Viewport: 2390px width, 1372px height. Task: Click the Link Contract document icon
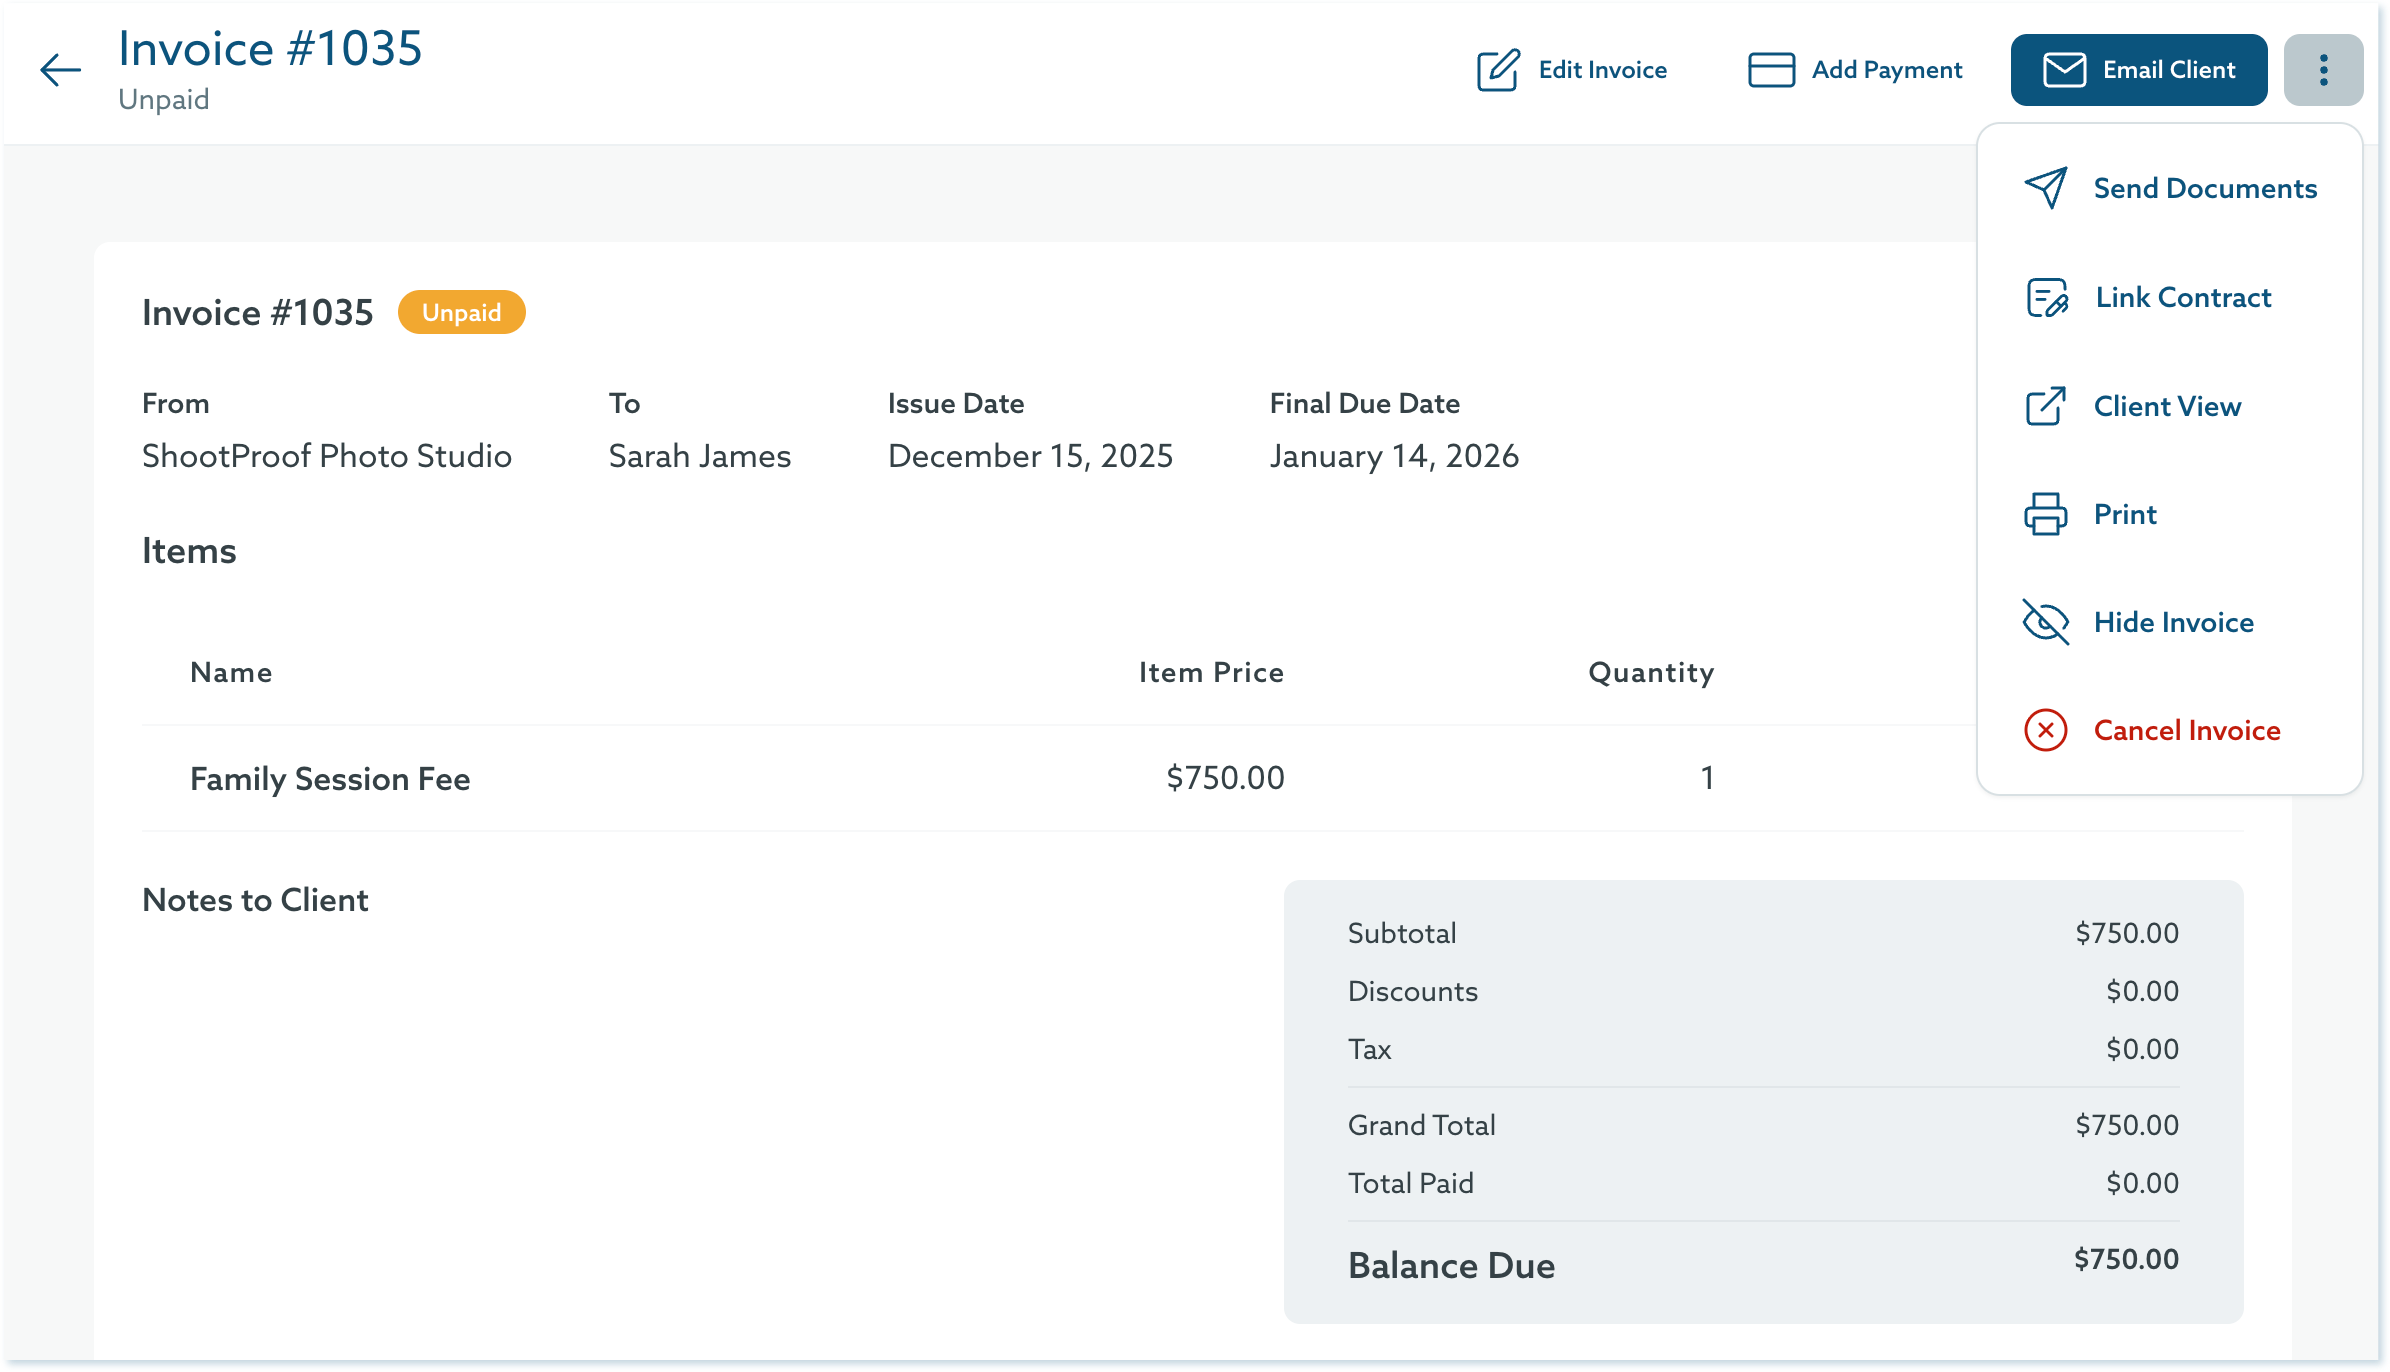(2046, 298)
